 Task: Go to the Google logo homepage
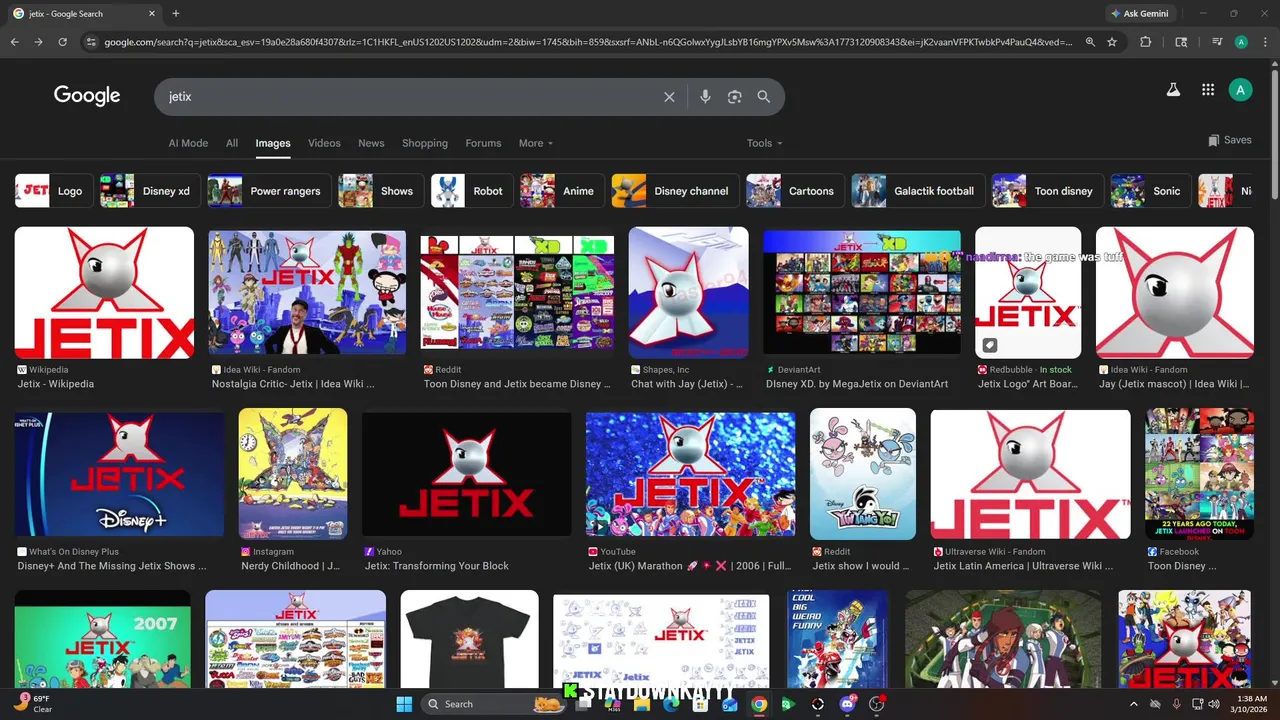pyautogui.click(x=87, y=96)
